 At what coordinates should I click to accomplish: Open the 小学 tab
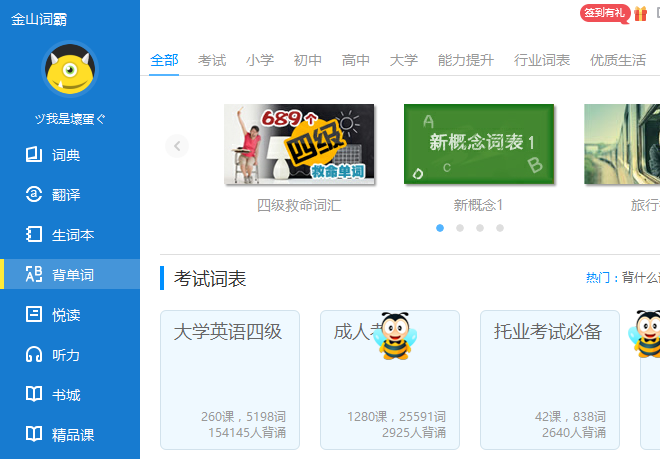click(260, 60)
